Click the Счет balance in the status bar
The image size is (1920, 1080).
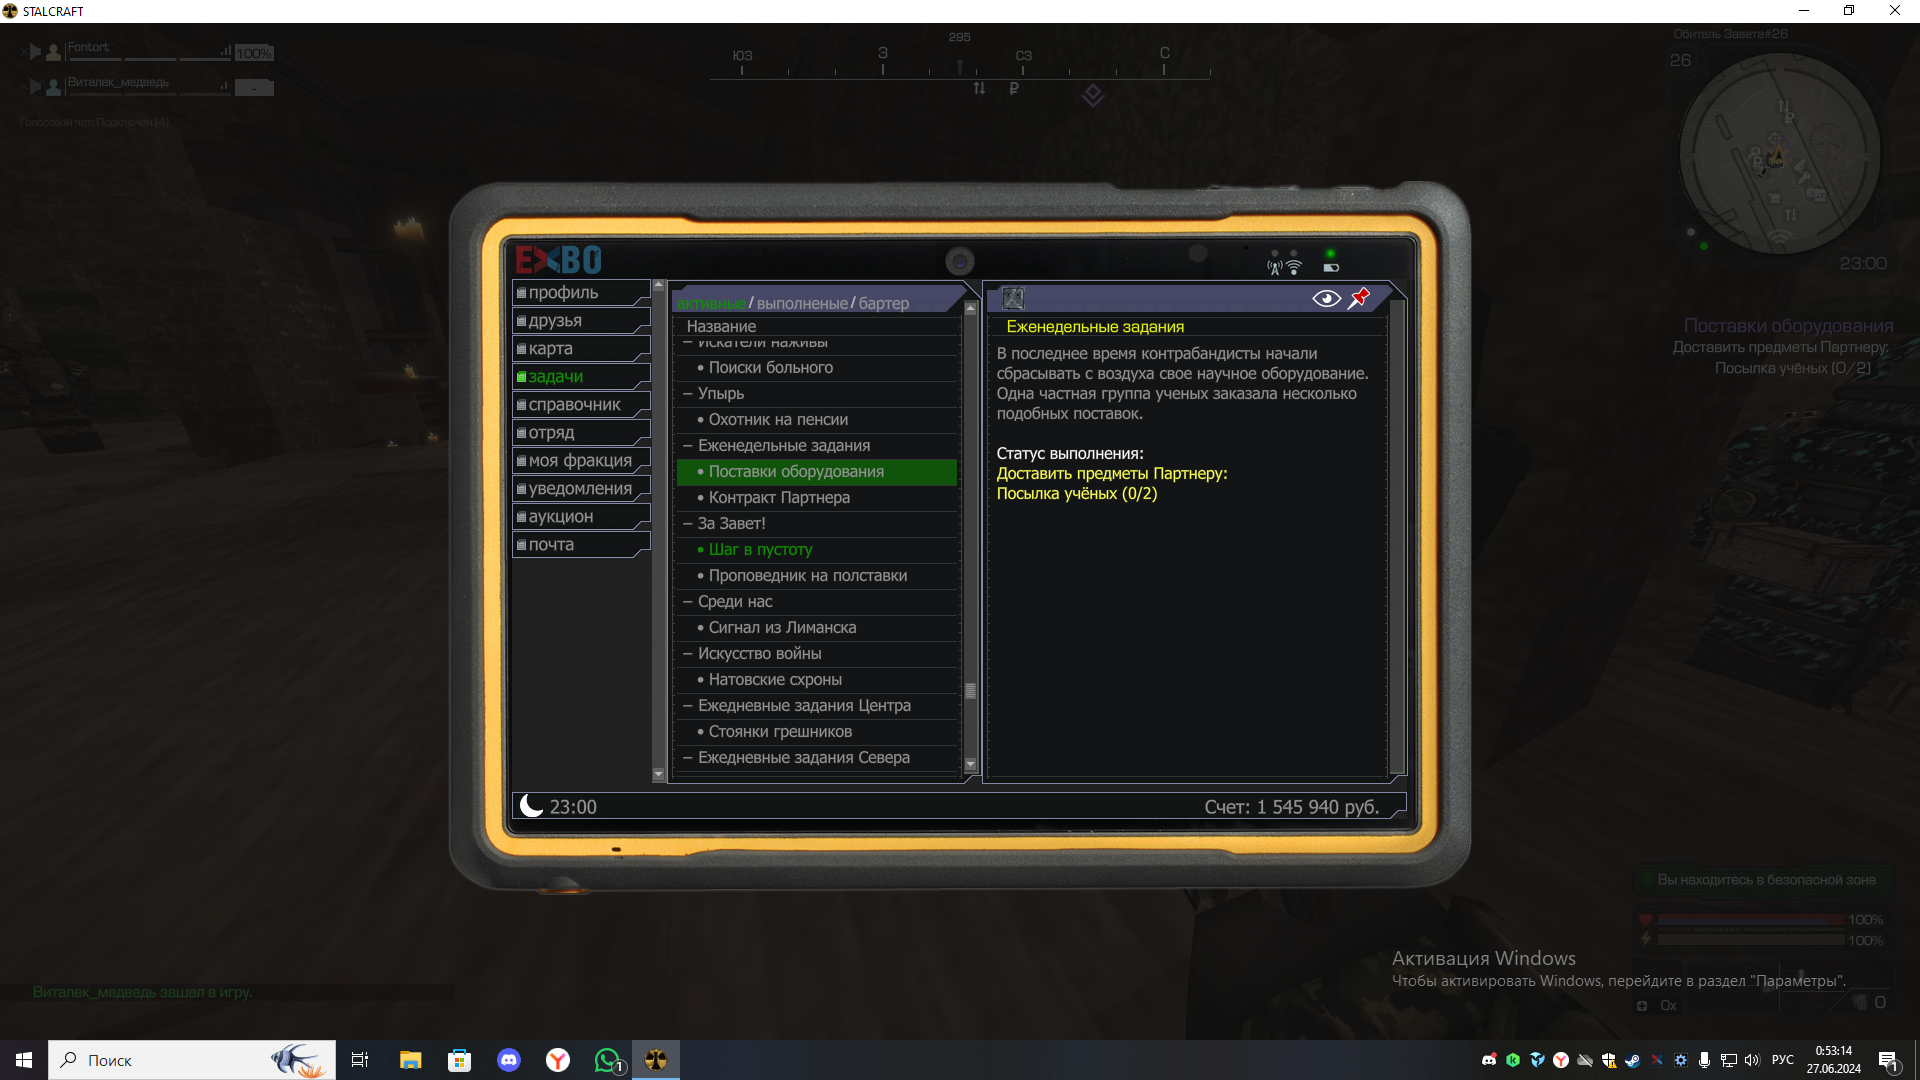(x=1291, y=807)
